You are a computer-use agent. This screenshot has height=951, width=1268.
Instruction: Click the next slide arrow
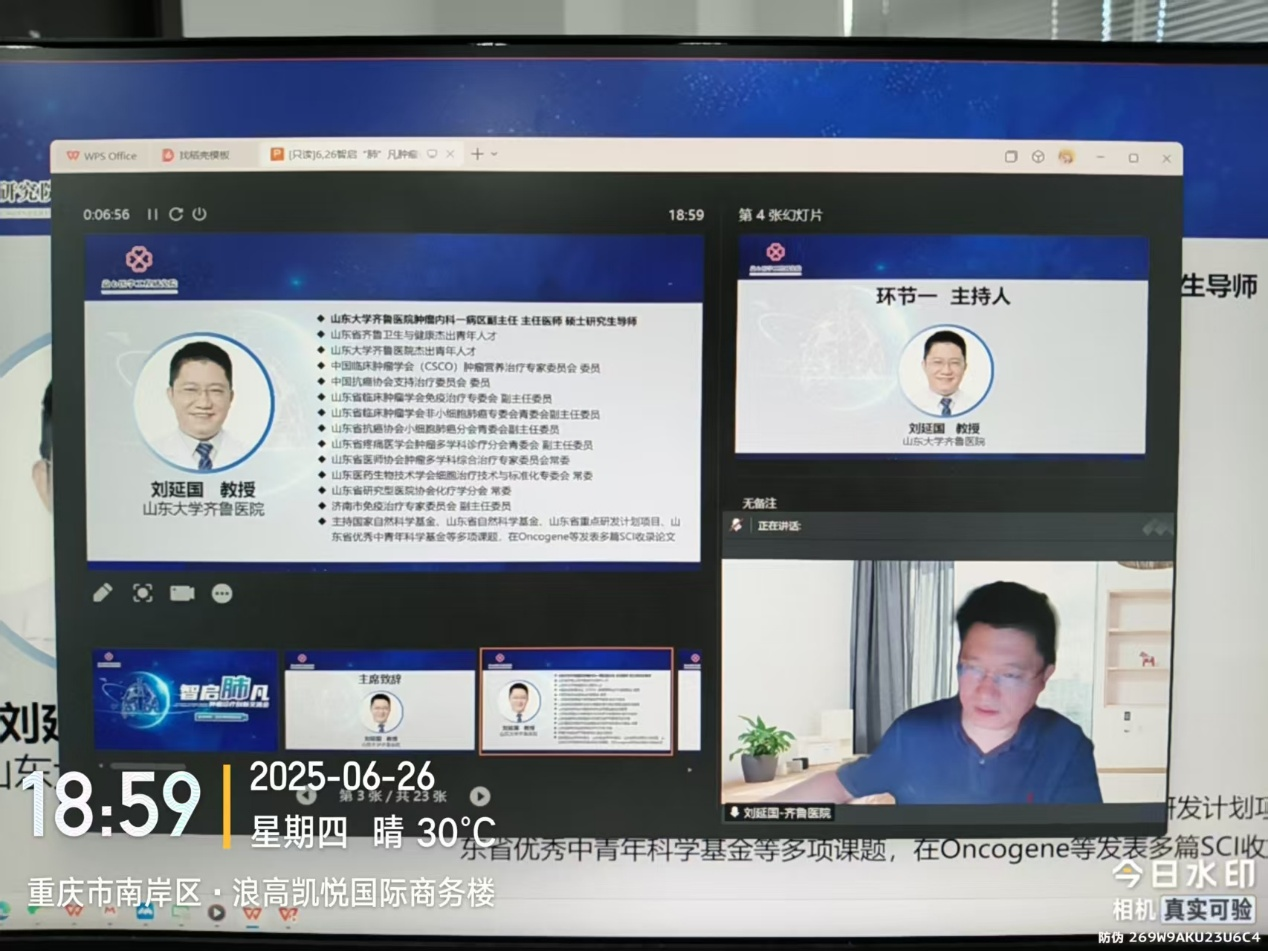click(x=480, y=797)
